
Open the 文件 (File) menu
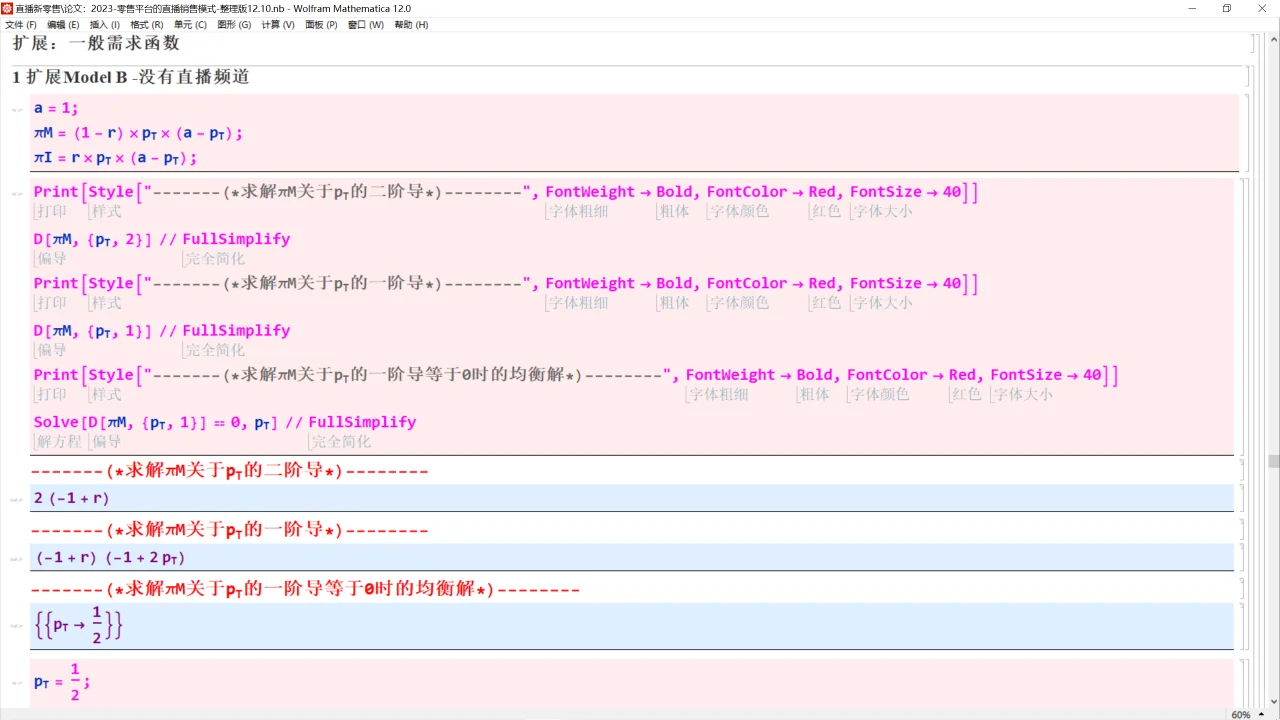click(17, 24)
